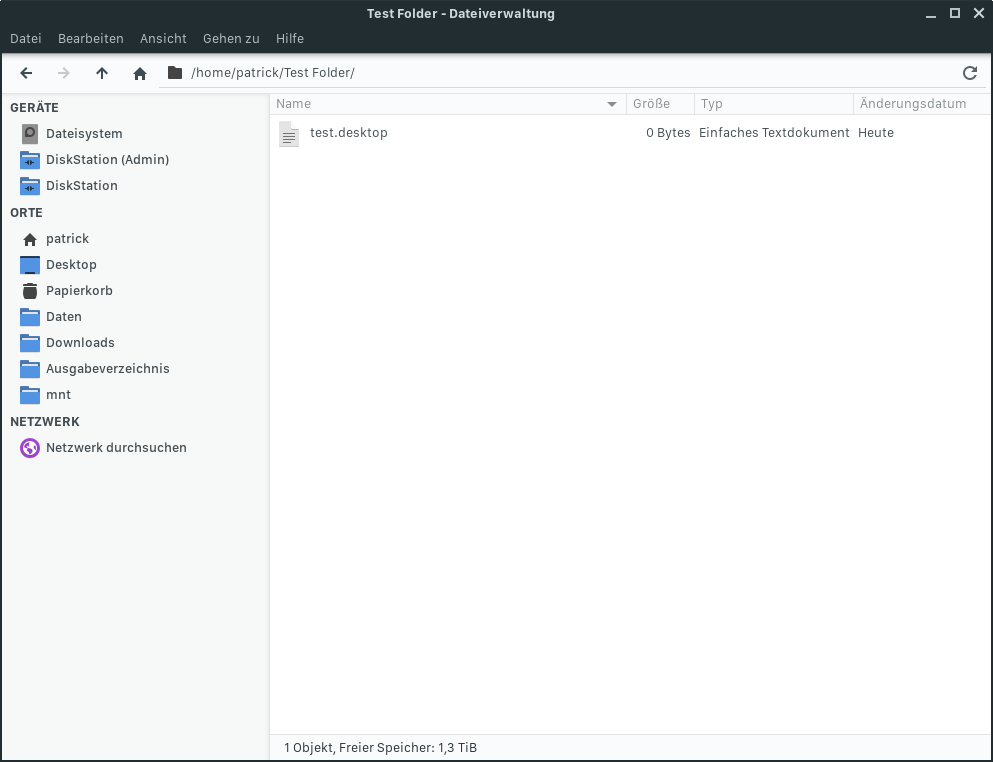Click the home icon in the toolbar

pos(139,72)
